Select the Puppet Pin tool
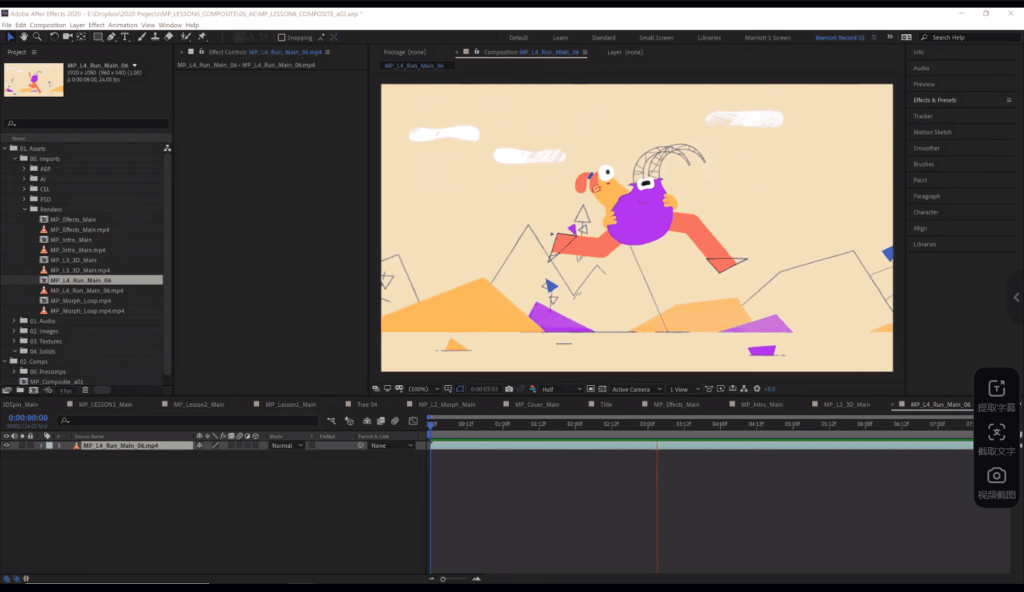The width and height of the screenshot is (1024, 592). (x=202, y=37)
